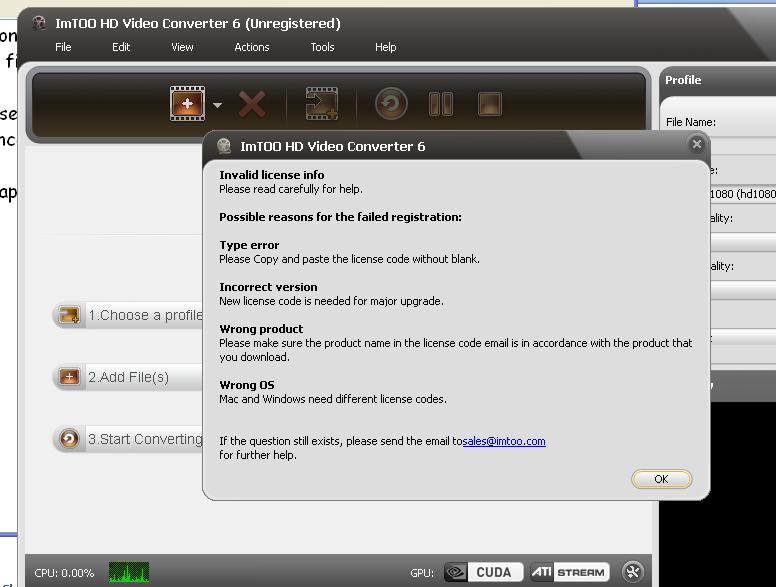Open the wrench settings icon in status bar

632,572
